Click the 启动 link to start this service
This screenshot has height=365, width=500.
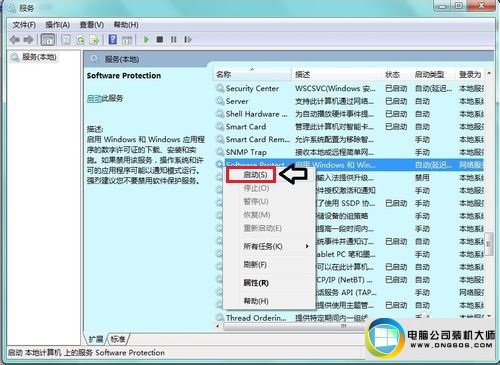[94, 98]
